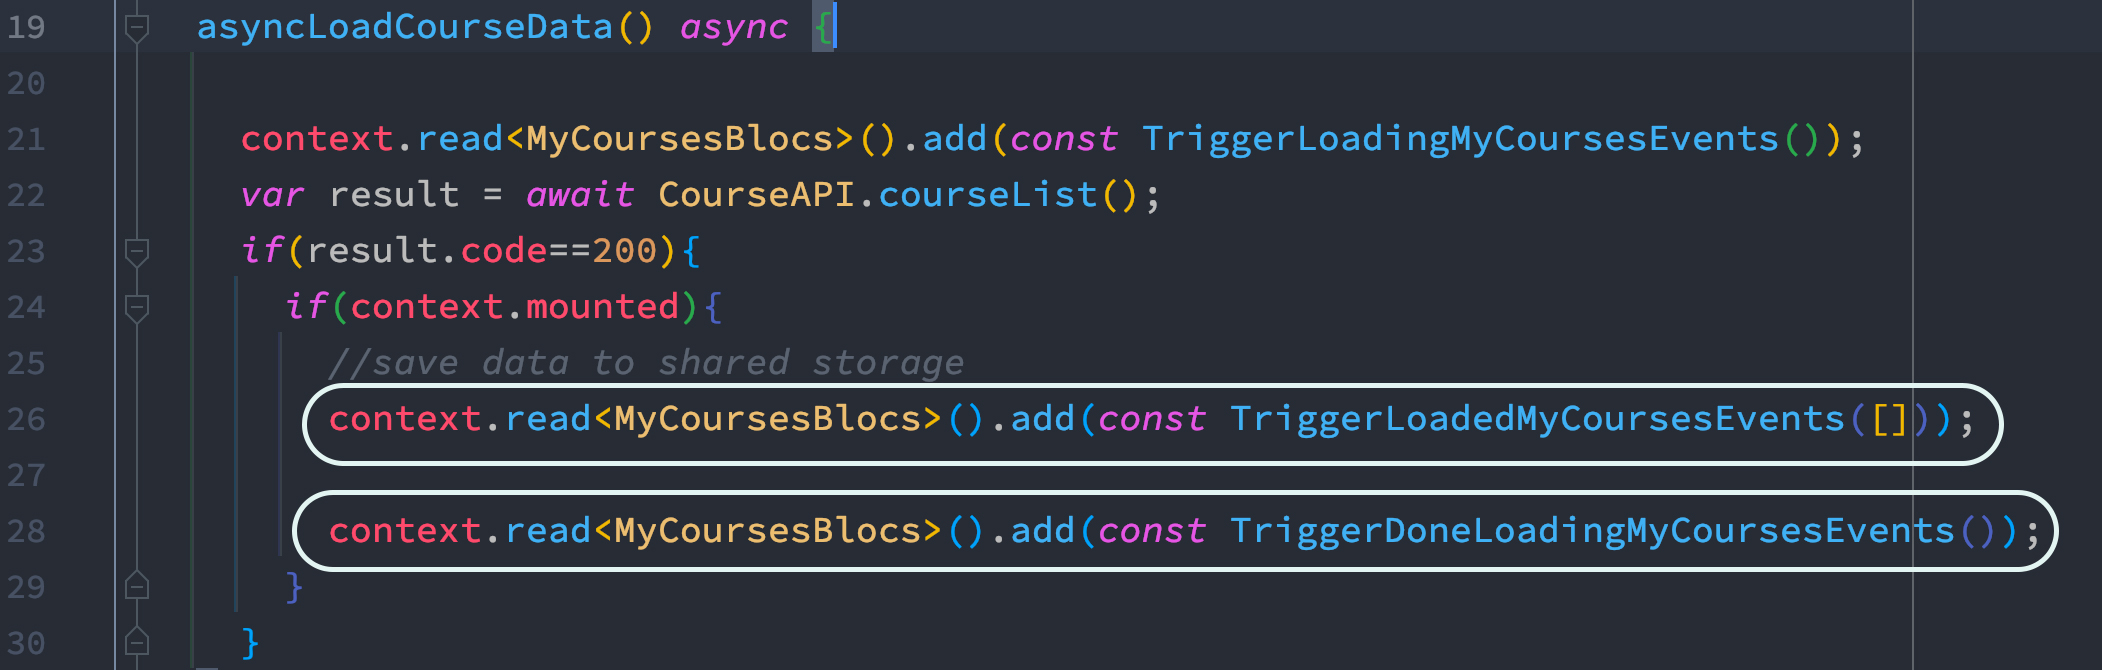Screen dimensions: 2102x670
Task: Place cursor on TriggerLoadingMyCoursesEvents on line 21
Action: [x=1460, y=139]
